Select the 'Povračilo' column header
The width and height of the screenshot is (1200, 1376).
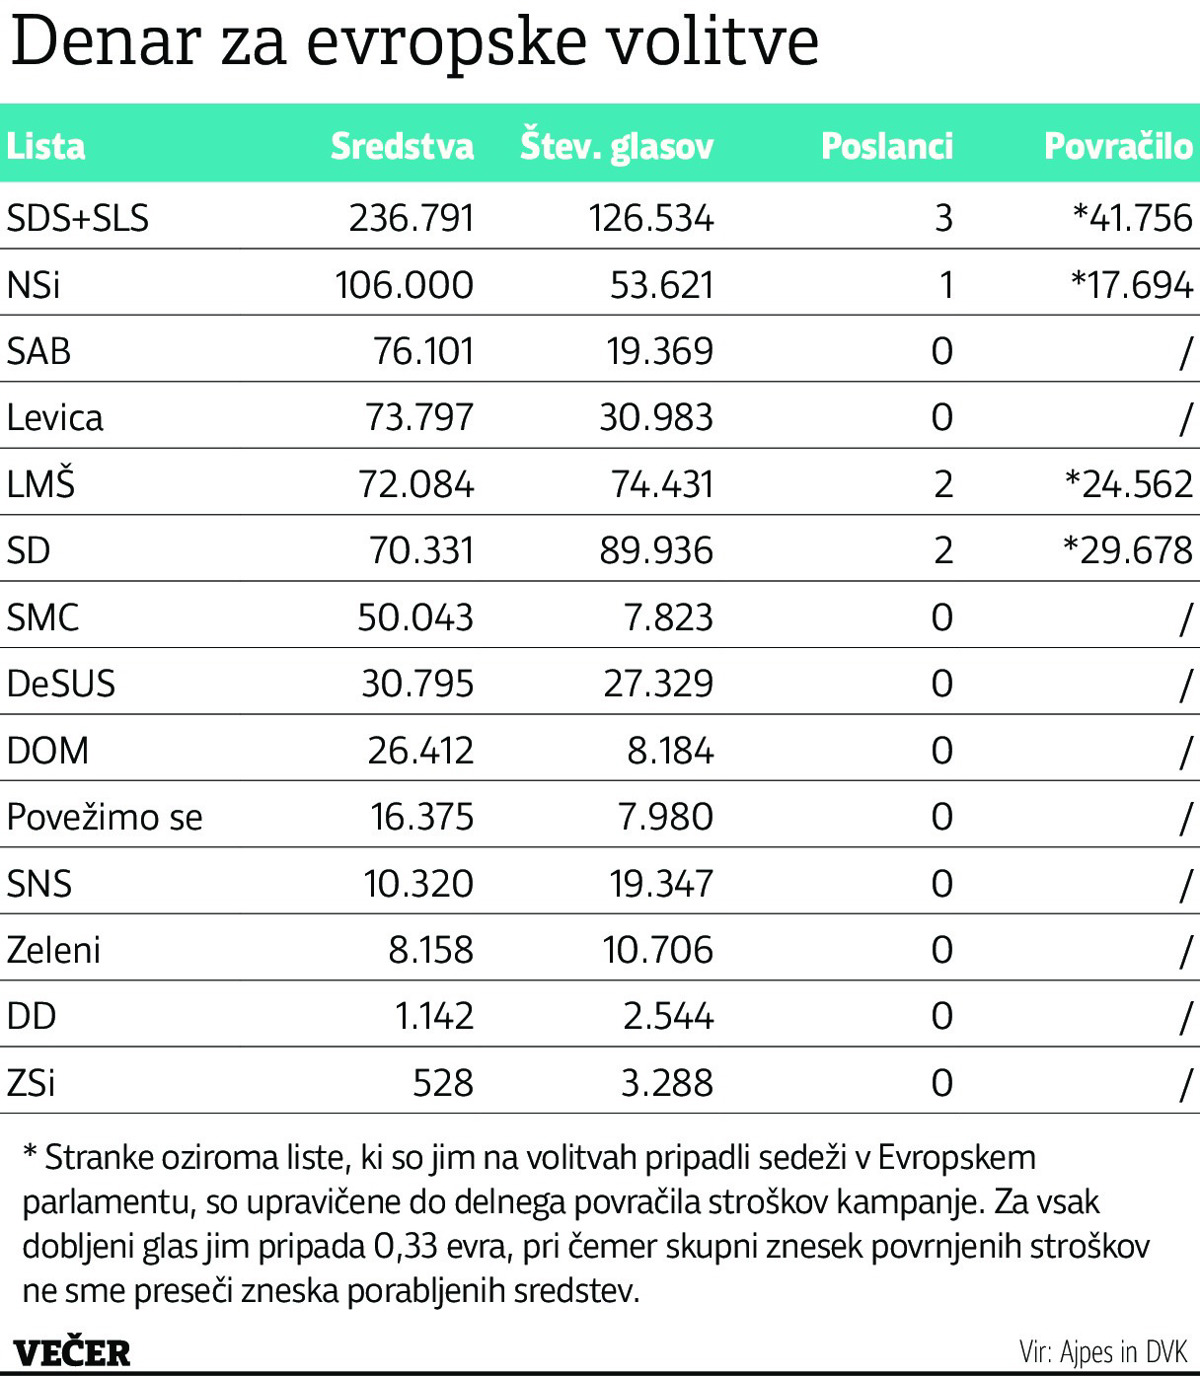(1118, 147)
